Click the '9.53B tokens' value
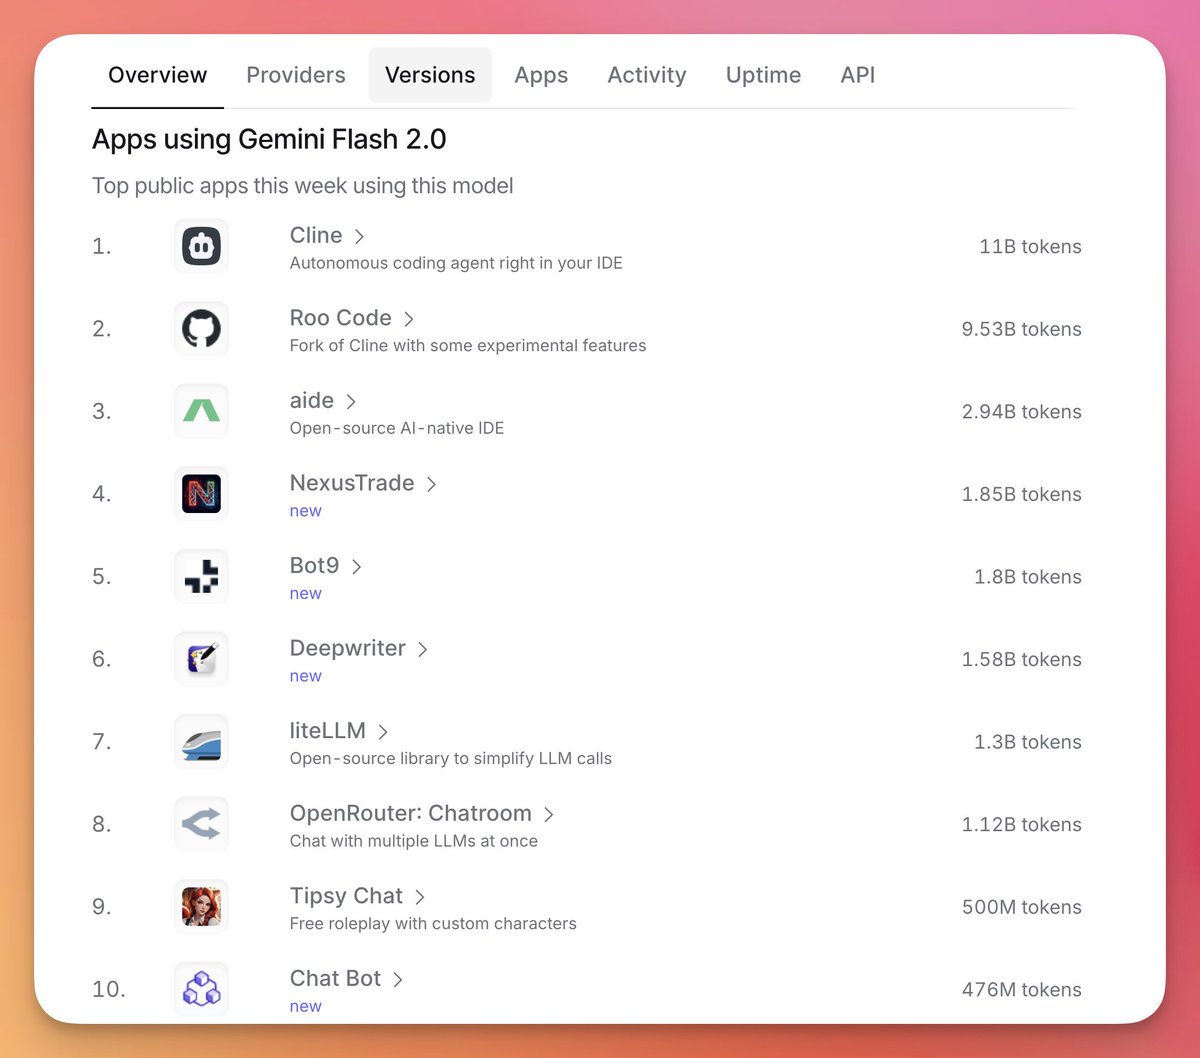The width and height of the screenshot is (1200, 1058). pos(1021,329)
